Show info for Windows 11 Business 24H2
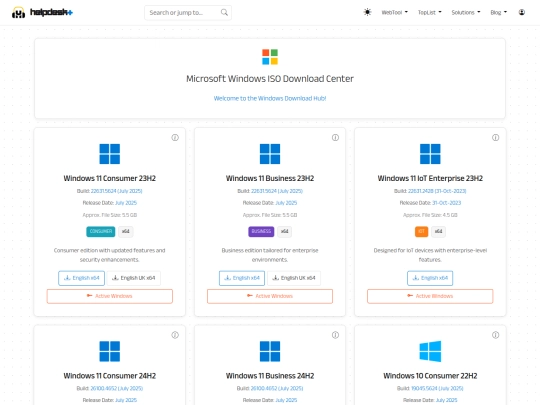Screen dimensions: 540x405 click(335, 335)
